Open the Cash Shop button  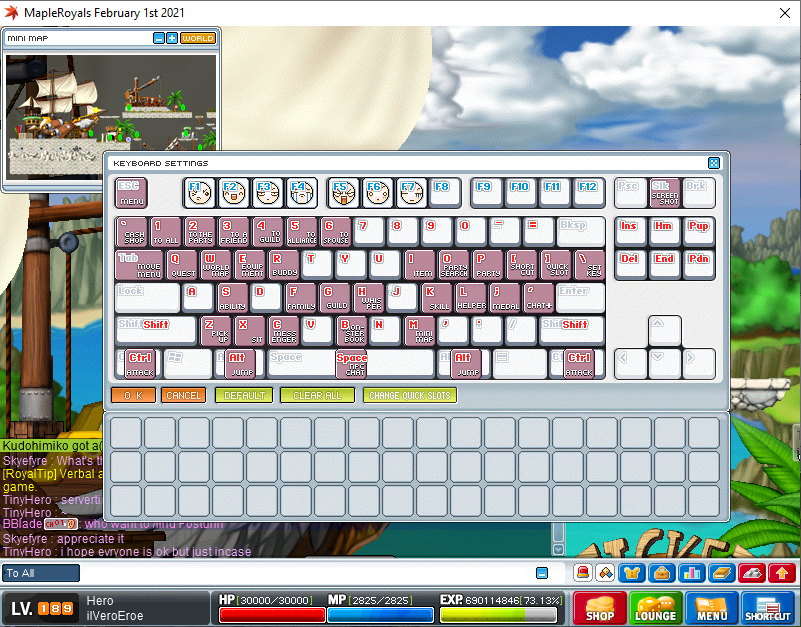(600, 608)
